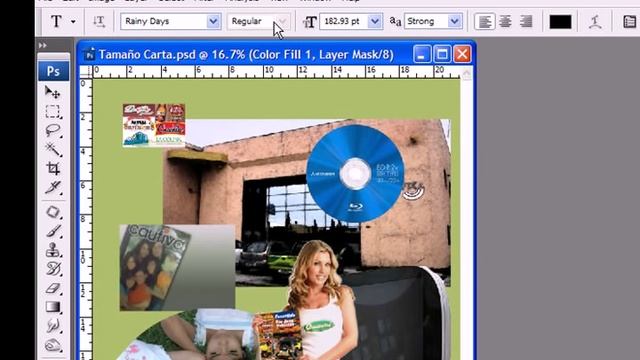Select the Move tool

point(53,92)
